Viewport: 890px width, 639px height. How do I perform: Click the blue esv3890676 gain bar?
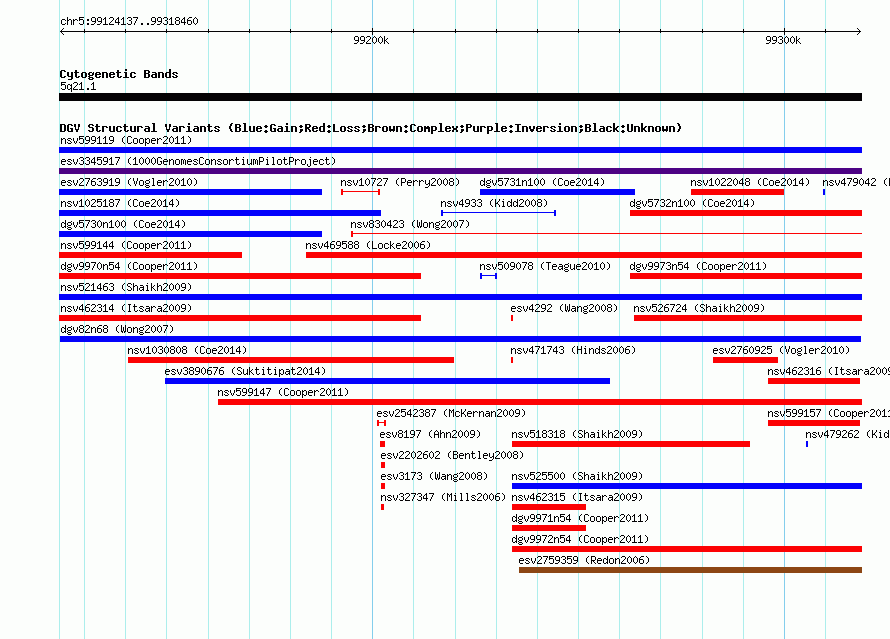click(x=387, y=381)
